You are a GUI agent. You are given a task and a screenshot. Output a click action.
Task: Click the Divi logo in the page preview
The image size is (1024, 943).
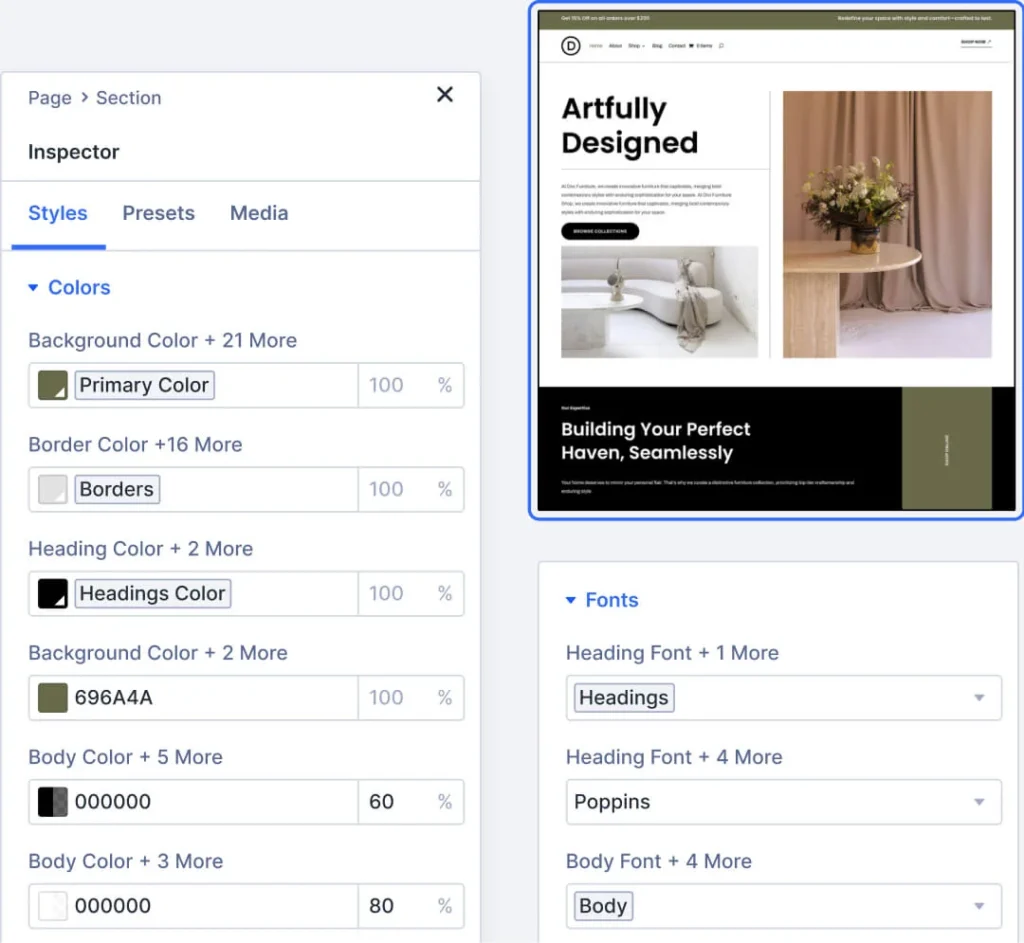click(x=571, y=45)
